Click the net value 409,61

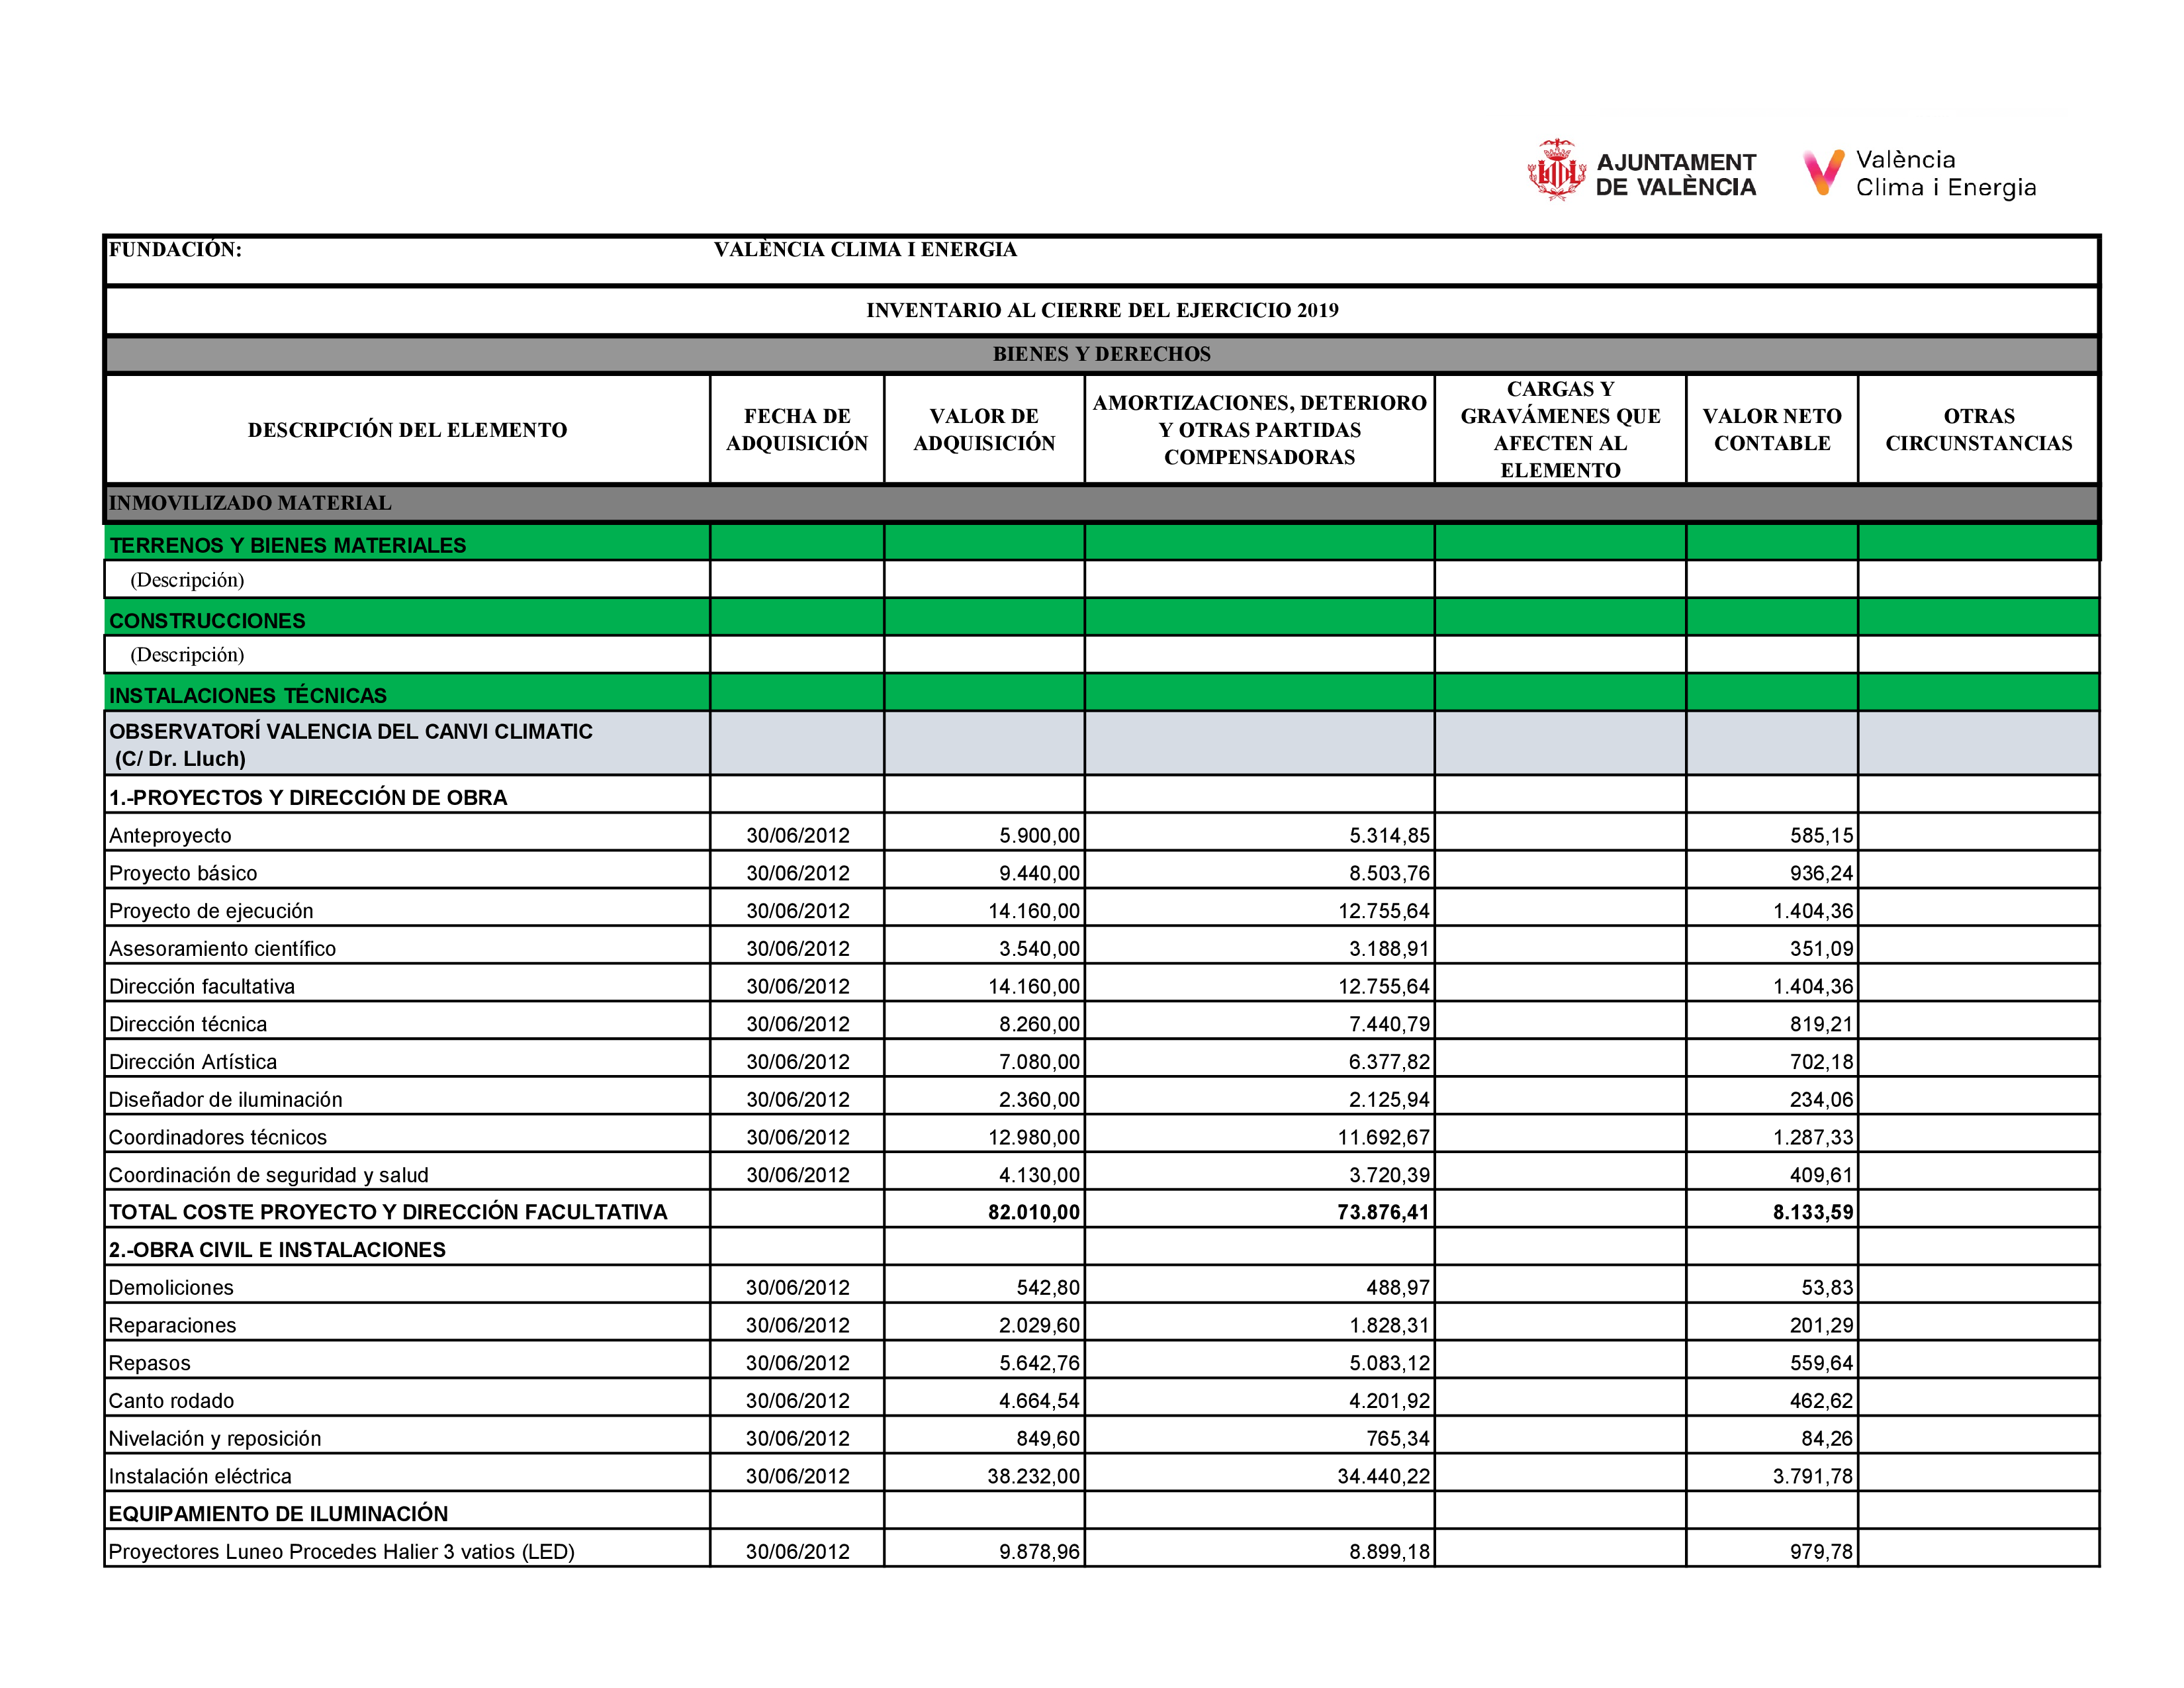[x=1821, y=1175]
